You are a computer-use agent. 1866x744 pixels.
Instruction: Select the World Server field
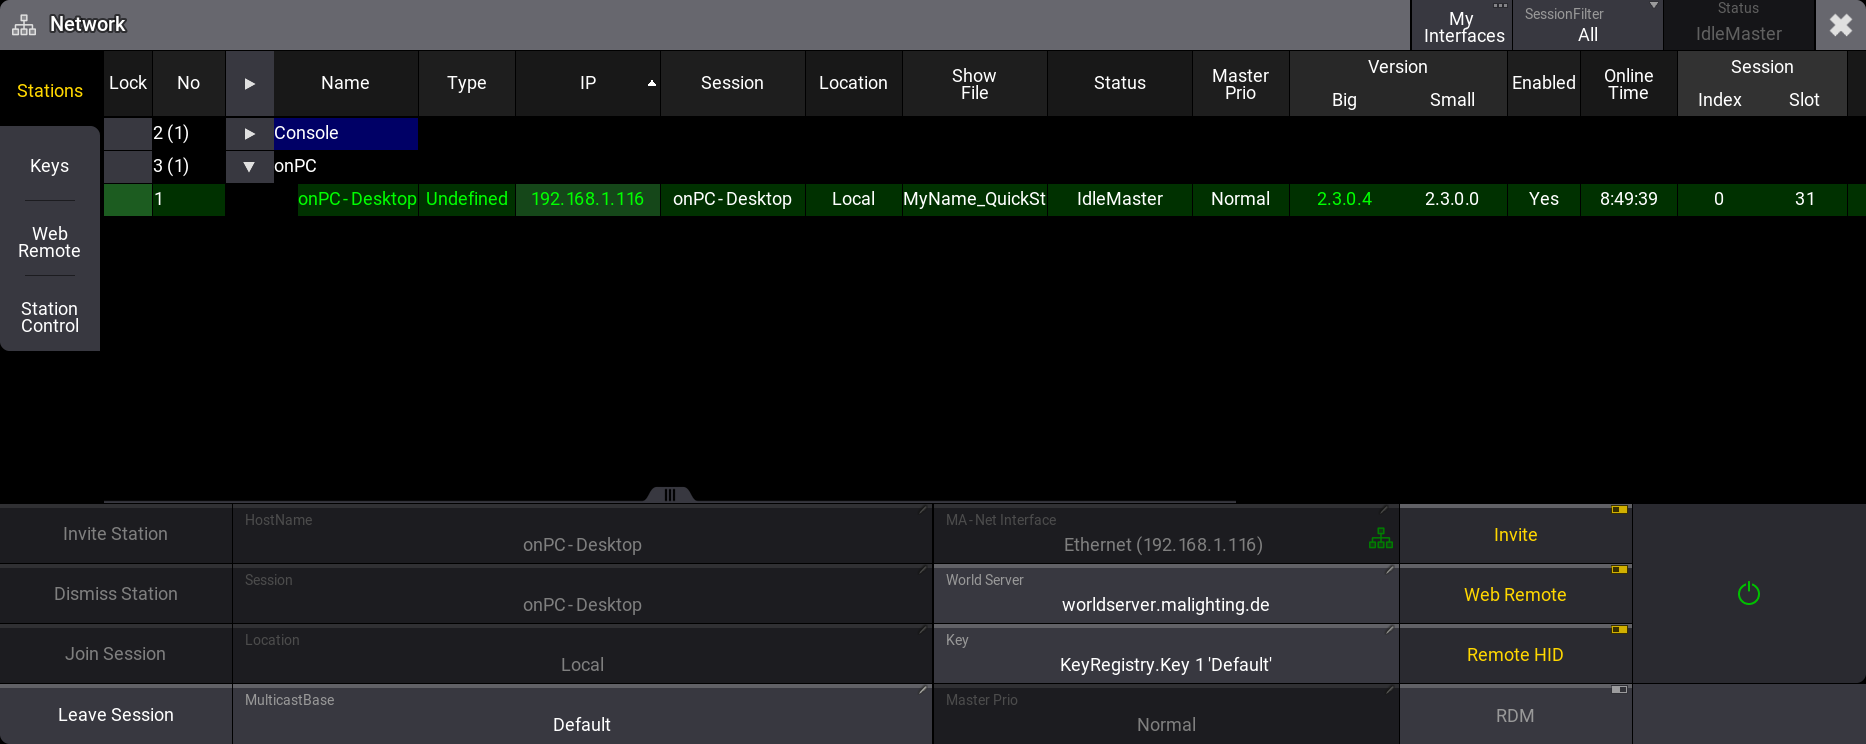pos(1165,595)
